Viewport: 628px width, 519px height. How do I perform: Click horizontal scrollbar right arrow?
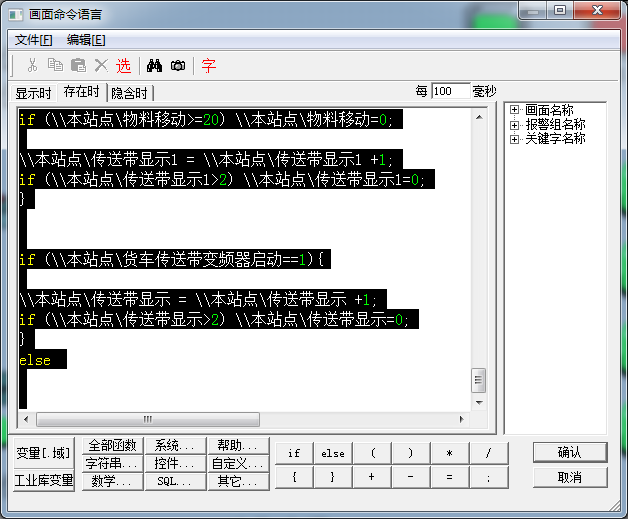click(461, 419)
